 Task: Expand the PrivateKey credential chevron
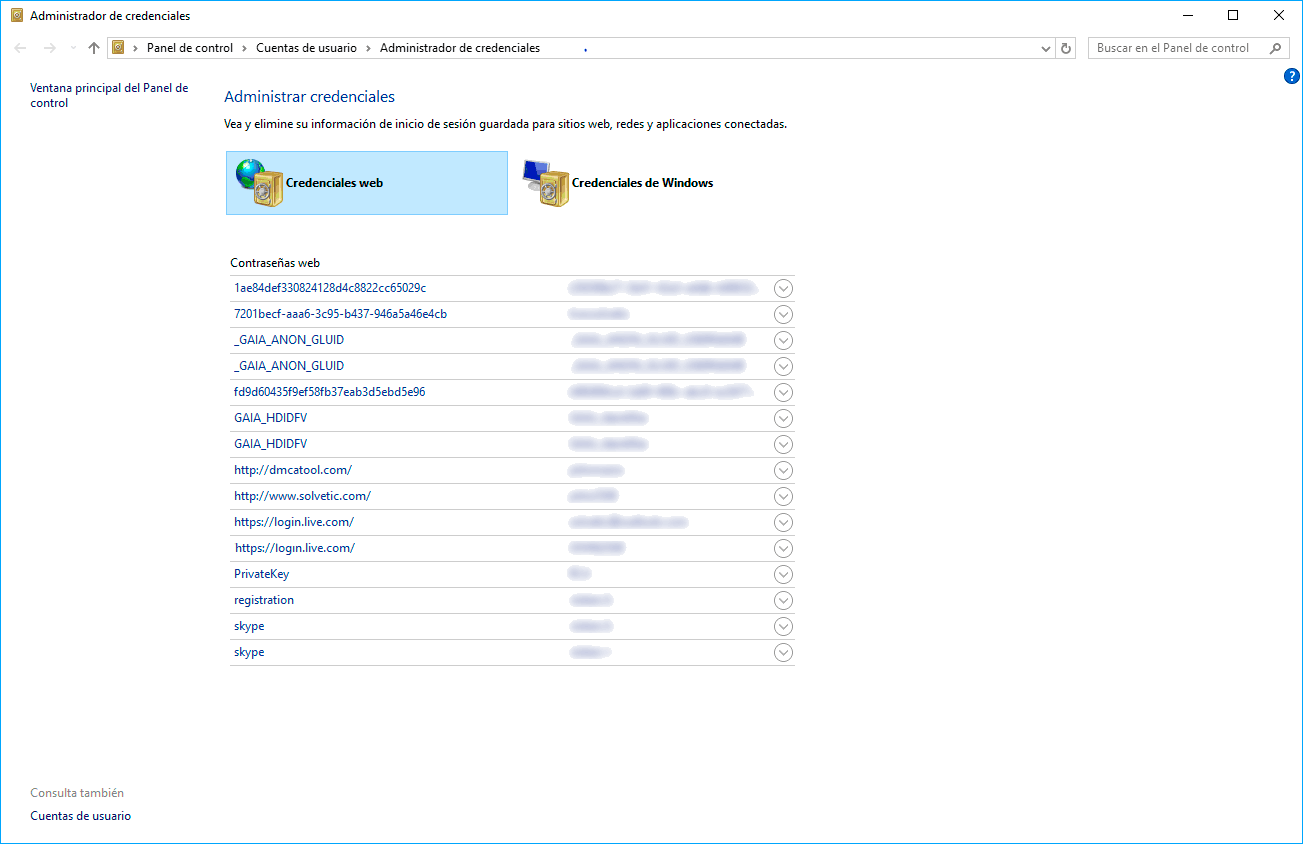point(784,574)
